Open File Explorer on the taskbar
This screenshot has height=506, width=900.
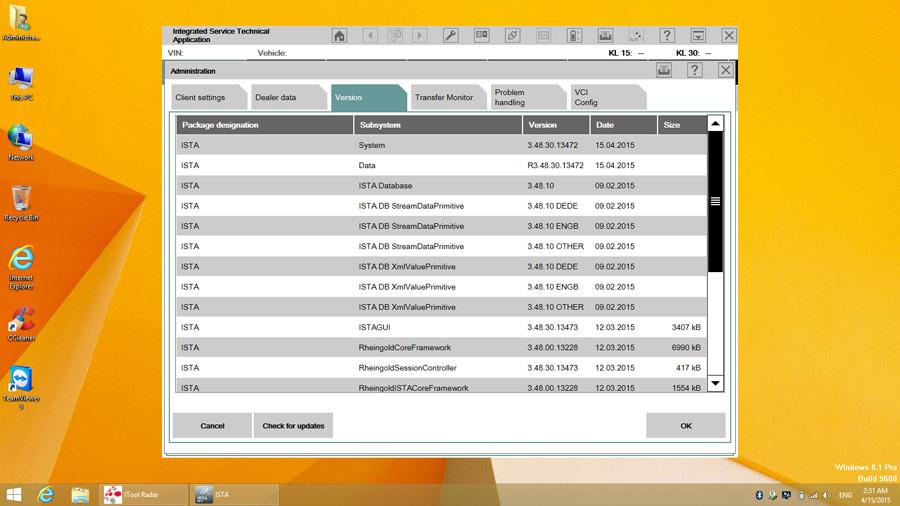pyautogui.click(x=80, y=495)
